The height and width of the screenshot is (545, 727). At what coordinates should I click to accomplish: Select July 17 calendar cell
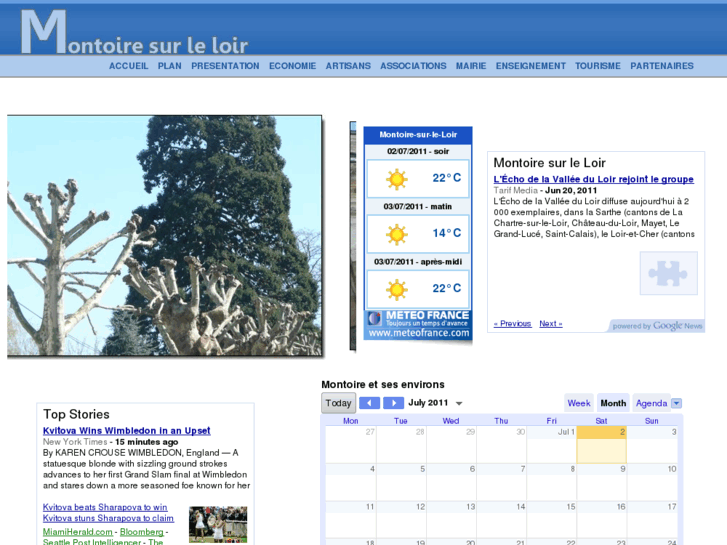(x=652, y=519)
